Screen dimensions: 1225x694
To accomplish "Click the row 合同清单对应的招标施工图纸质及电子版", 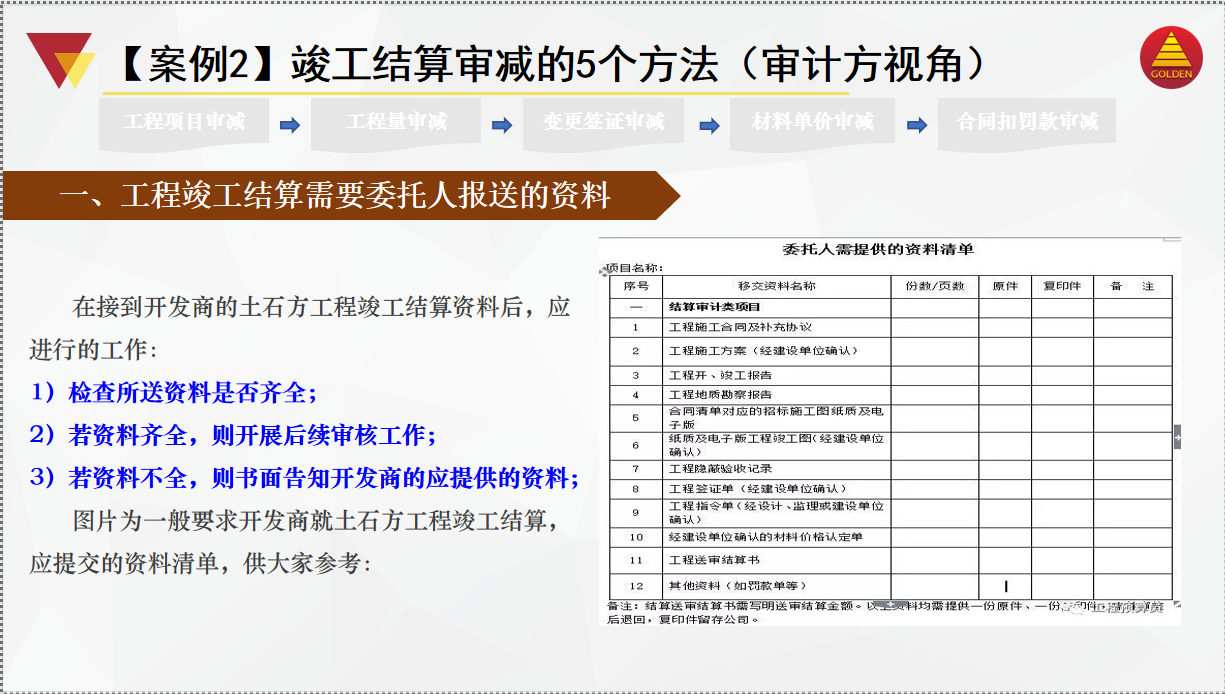I will (891, 418).
